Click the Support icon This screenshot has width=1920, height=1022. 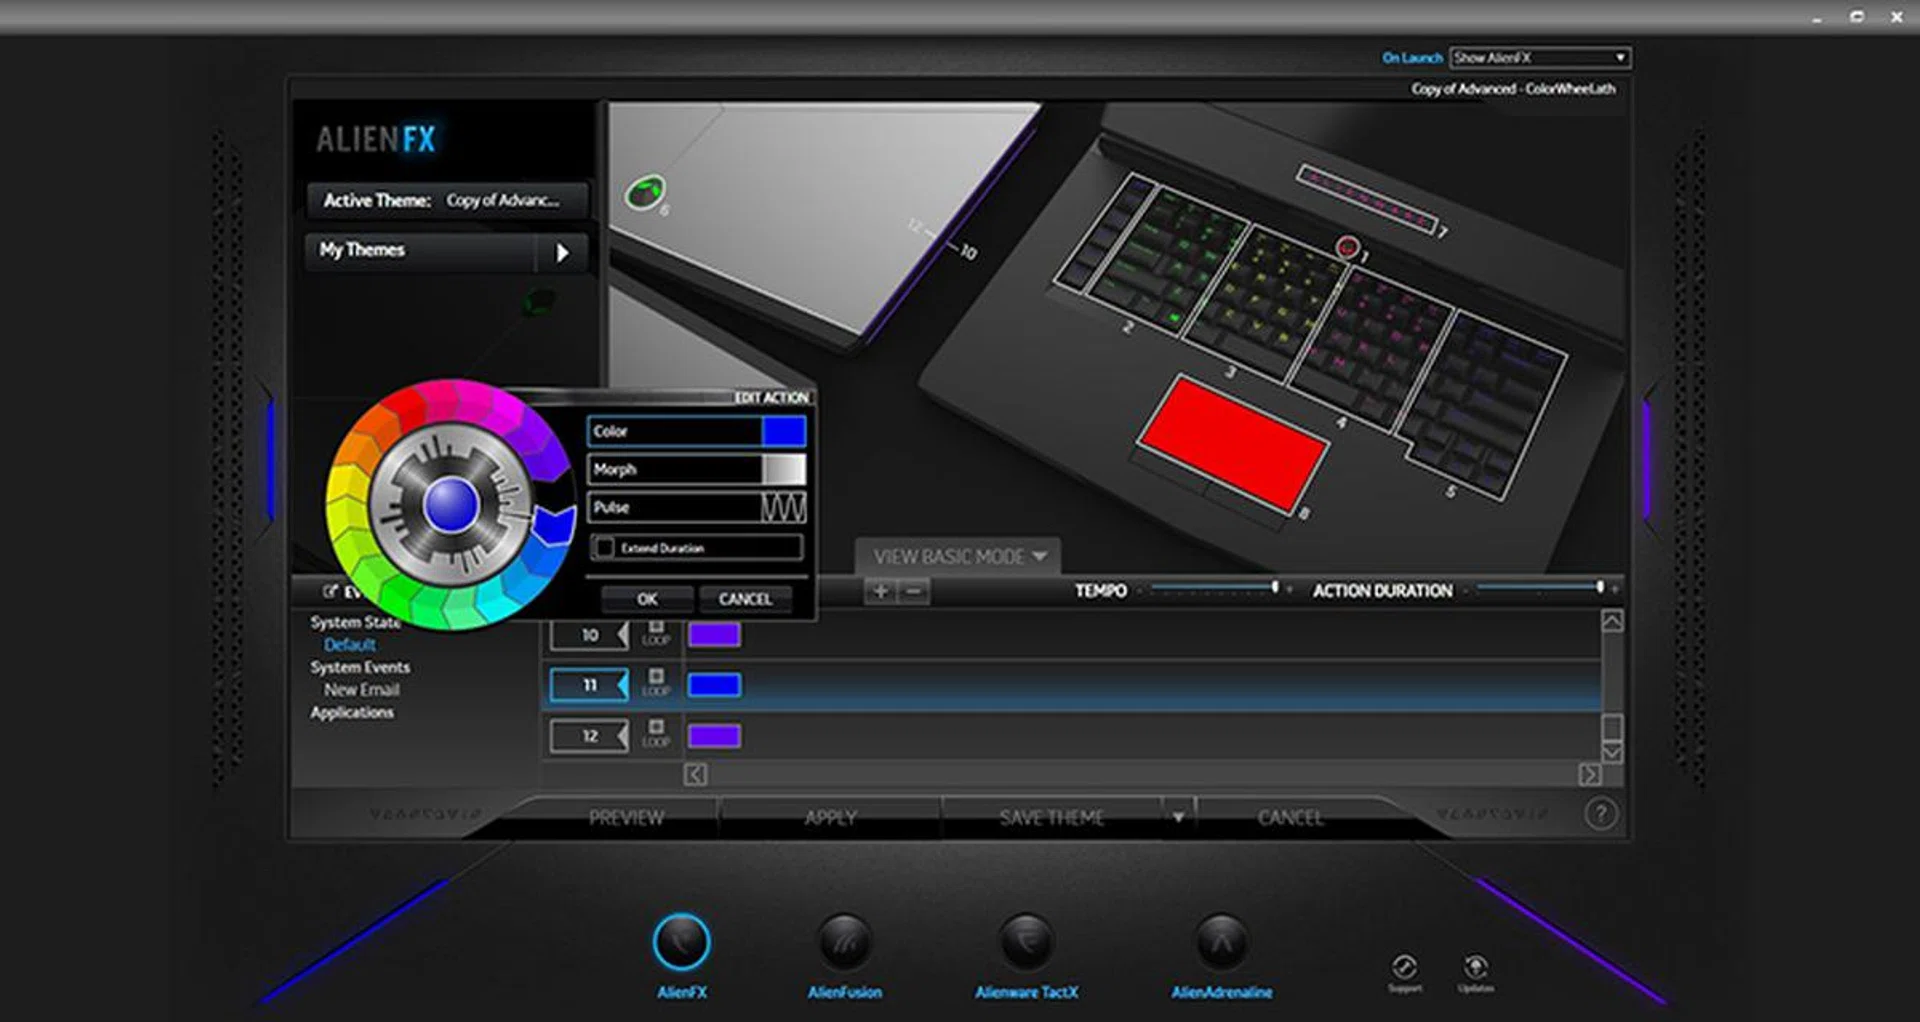[1404, 968]
